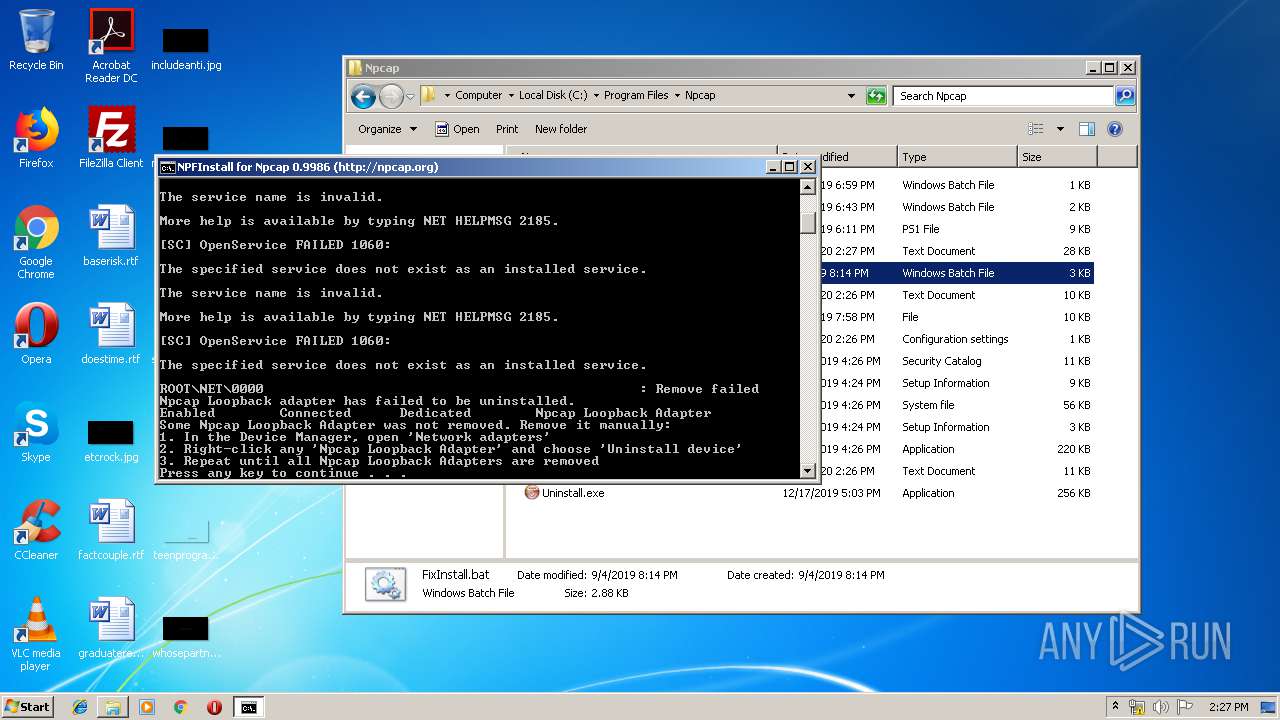Open Firefox from the desktop
This screenshot has width=1280, height=720.
[36, 138]
